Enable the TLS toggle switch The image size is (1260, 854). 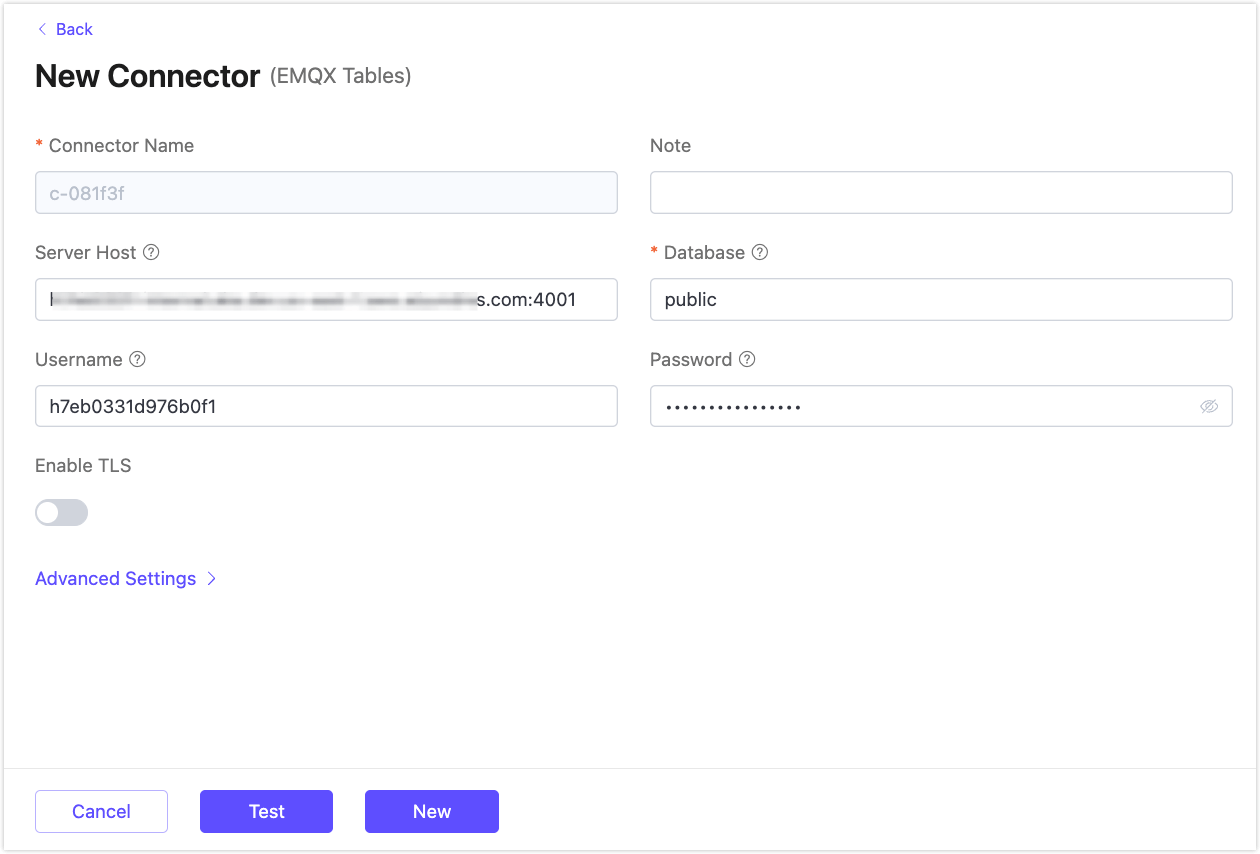62,513
